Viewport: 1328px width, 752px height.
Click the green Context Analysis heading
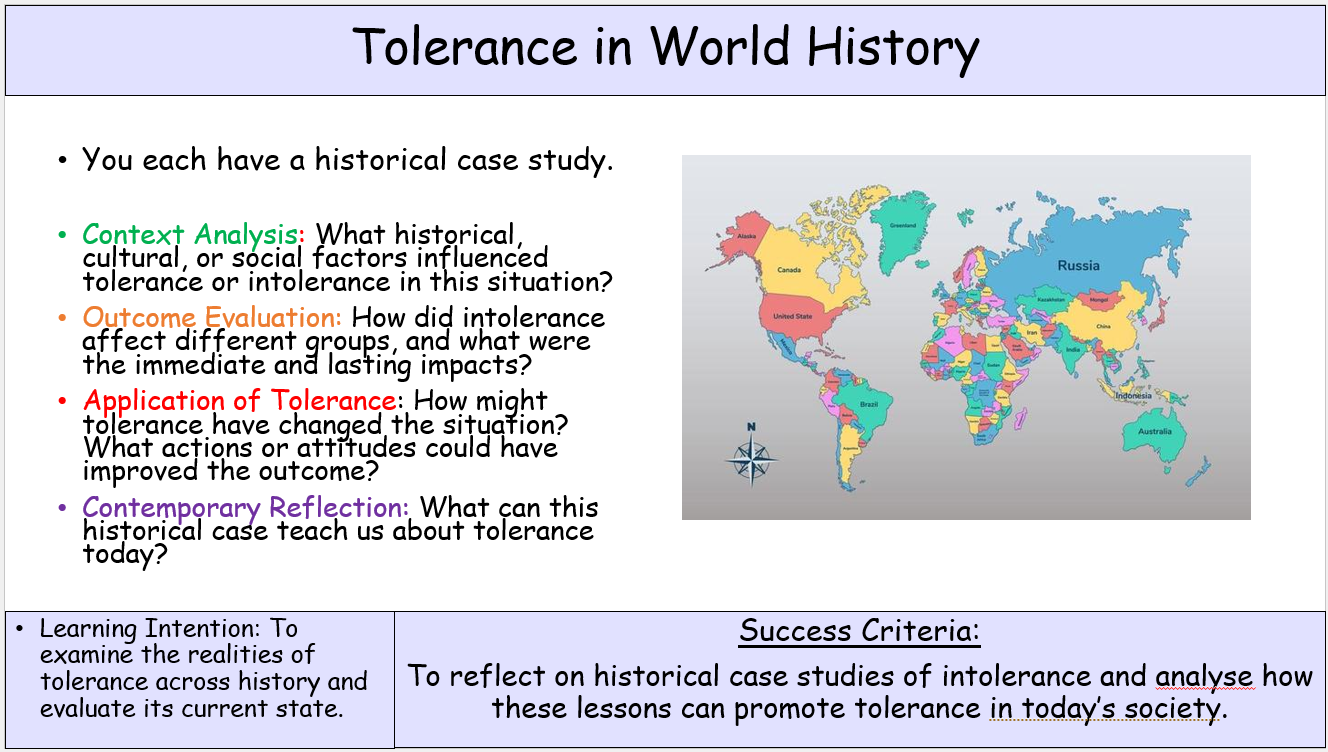(190, 234)
